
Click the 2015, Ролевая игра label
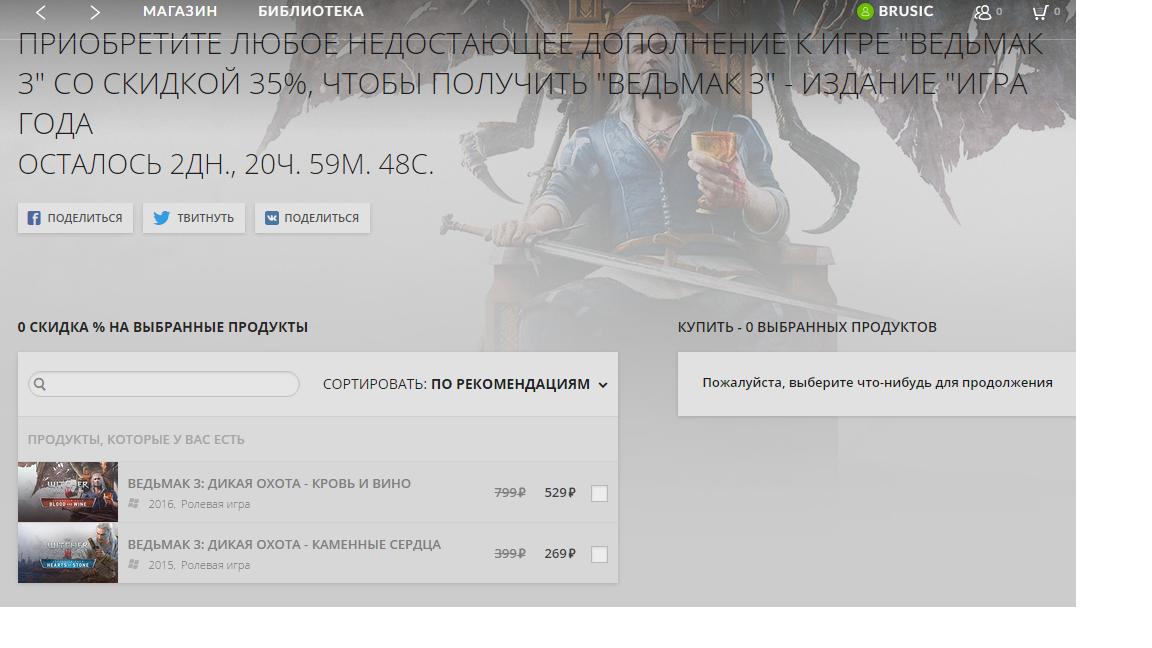point(199,565)
